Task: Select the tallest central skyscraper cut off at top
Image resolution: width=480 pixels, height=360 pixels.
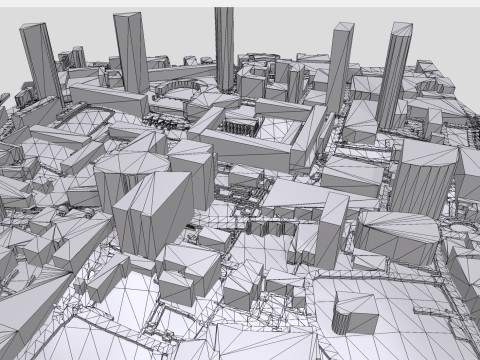Action: [x=225, y=49]
